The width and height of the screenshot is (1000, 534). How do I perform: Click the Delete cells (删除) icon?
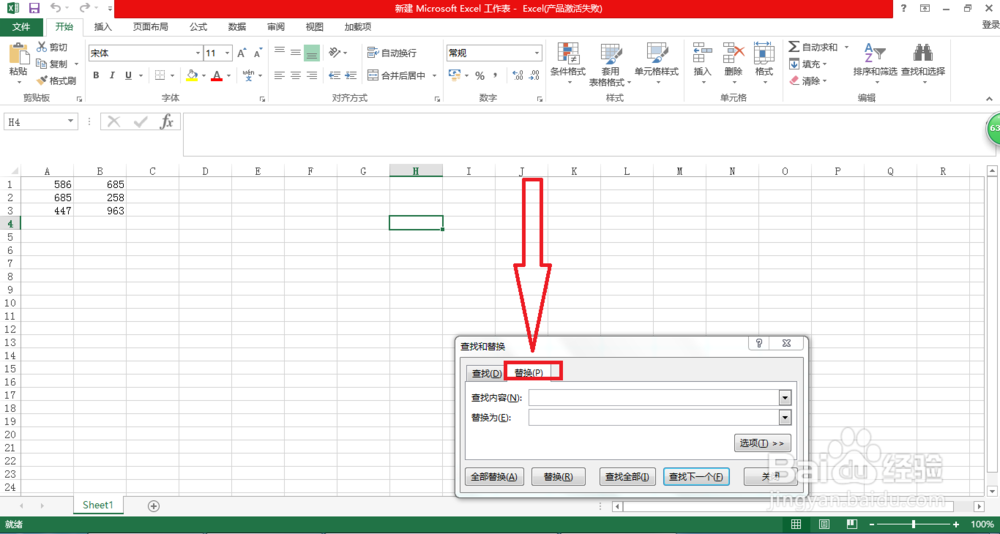[733, 52]
